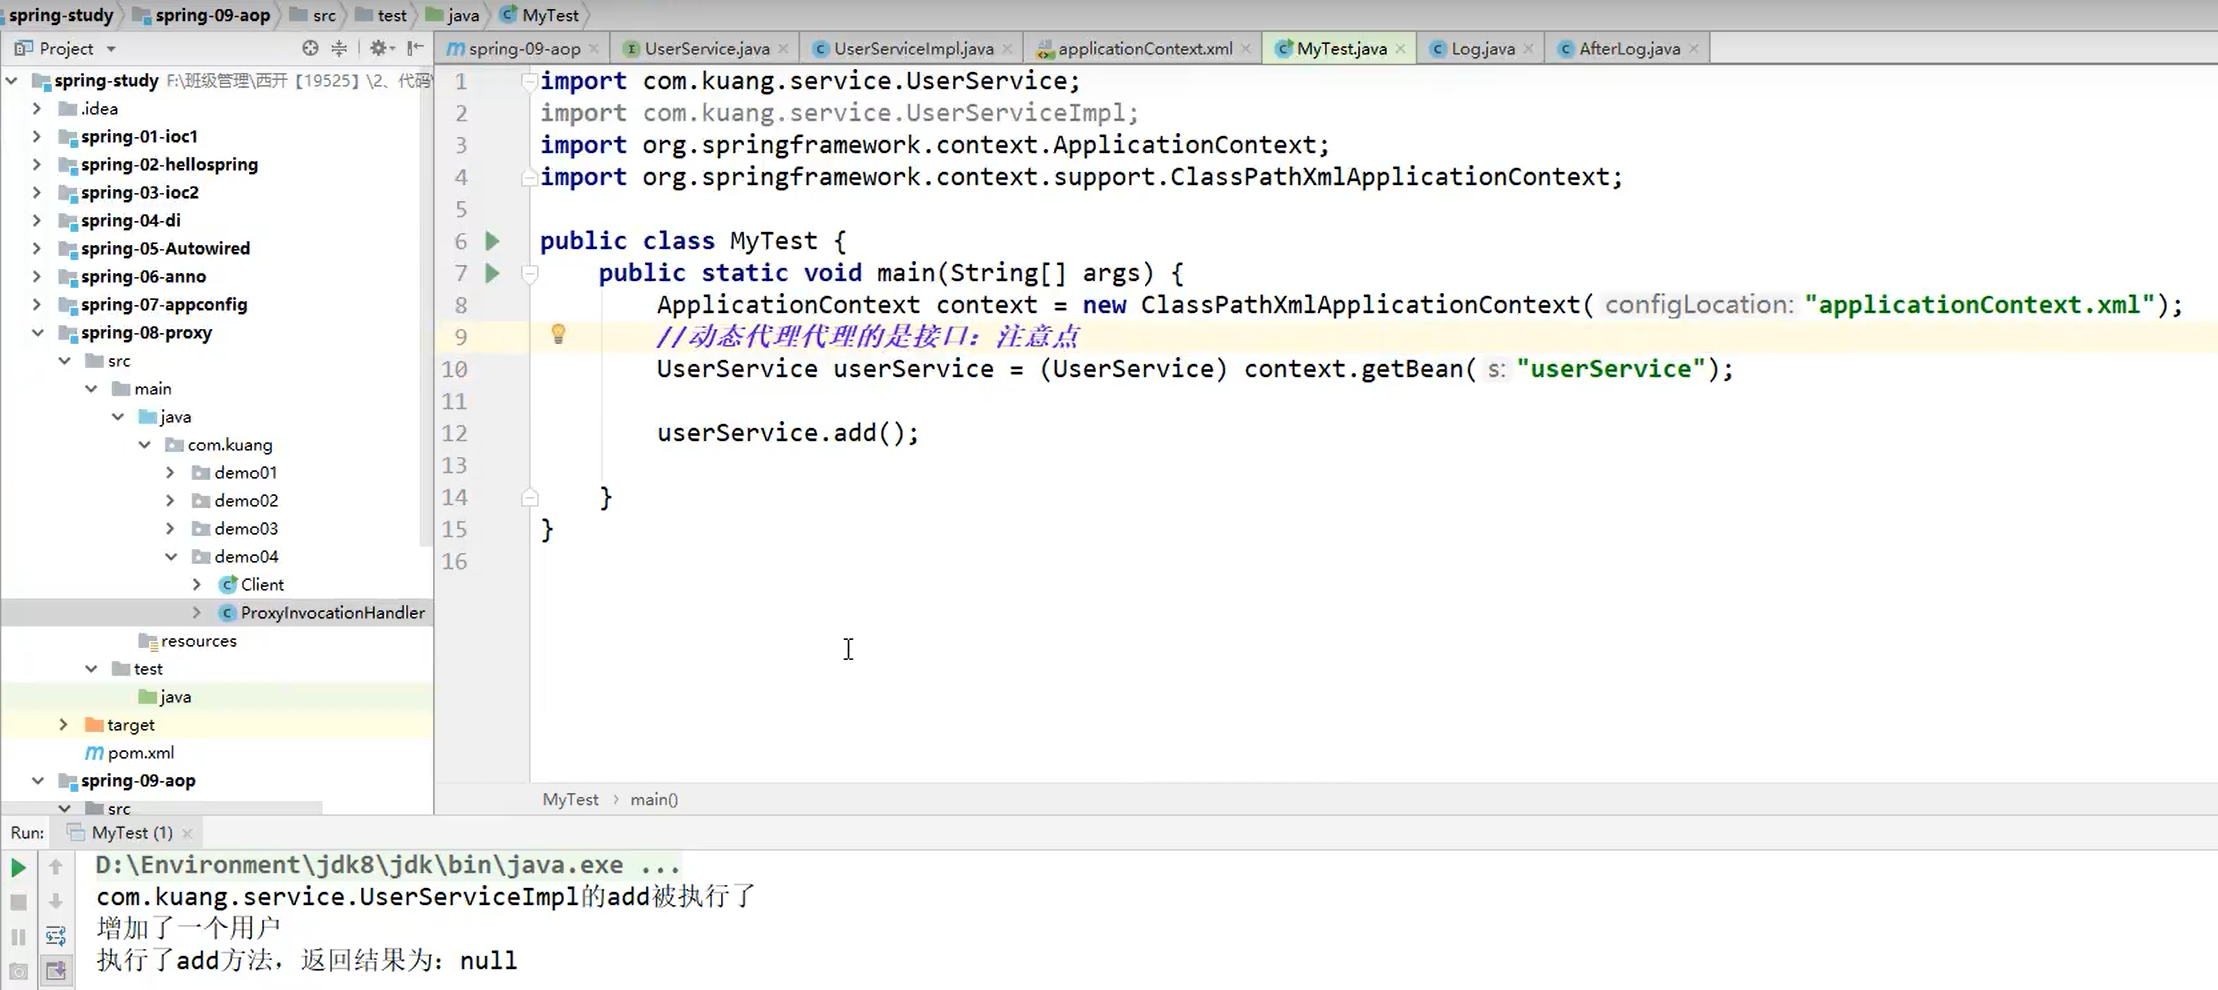Open Project view type dropdown arrow
Screen dimensions: 2218x990
pyautogui.click(x=111, y=49)
